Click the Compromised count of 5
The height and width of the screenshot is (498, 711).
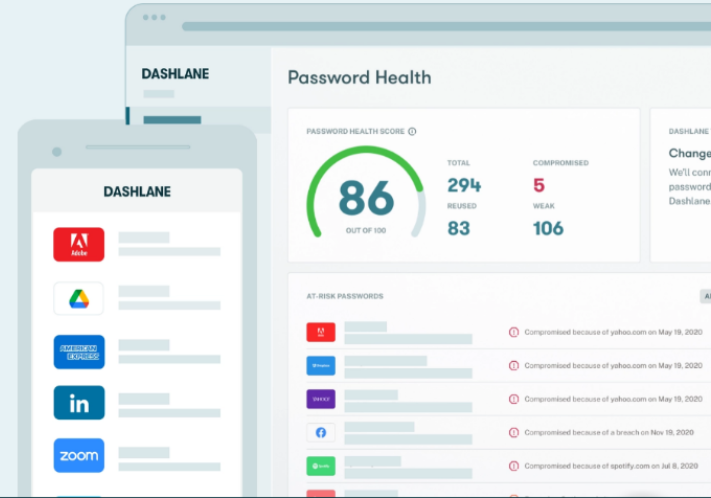(539, 185)
